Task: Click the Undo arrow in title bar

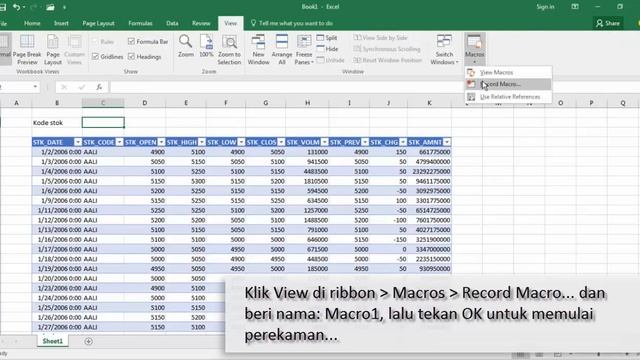Action: [16, 7]
